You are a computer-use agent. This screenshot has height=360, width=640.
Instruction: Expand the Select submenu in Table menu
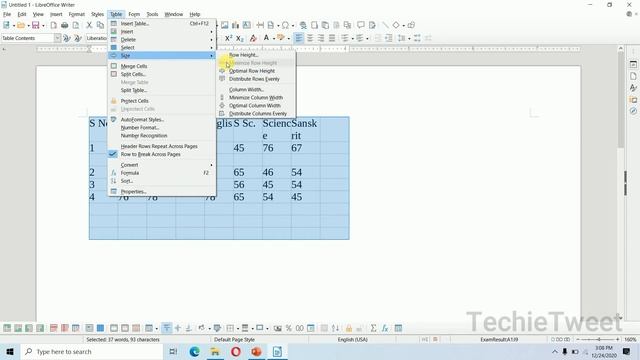coord(162,47)
